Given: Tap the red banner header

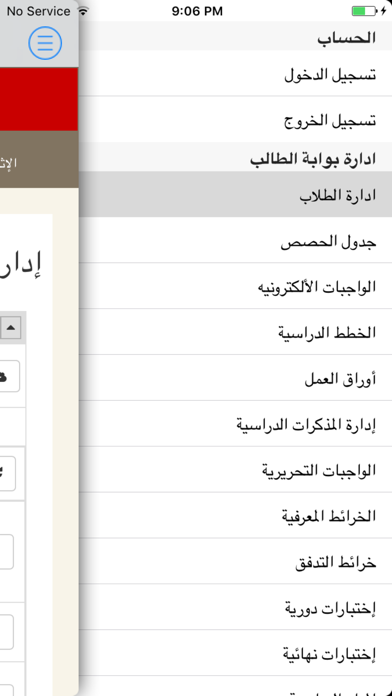Looking at the screenshot, I should tap(39, 99).
